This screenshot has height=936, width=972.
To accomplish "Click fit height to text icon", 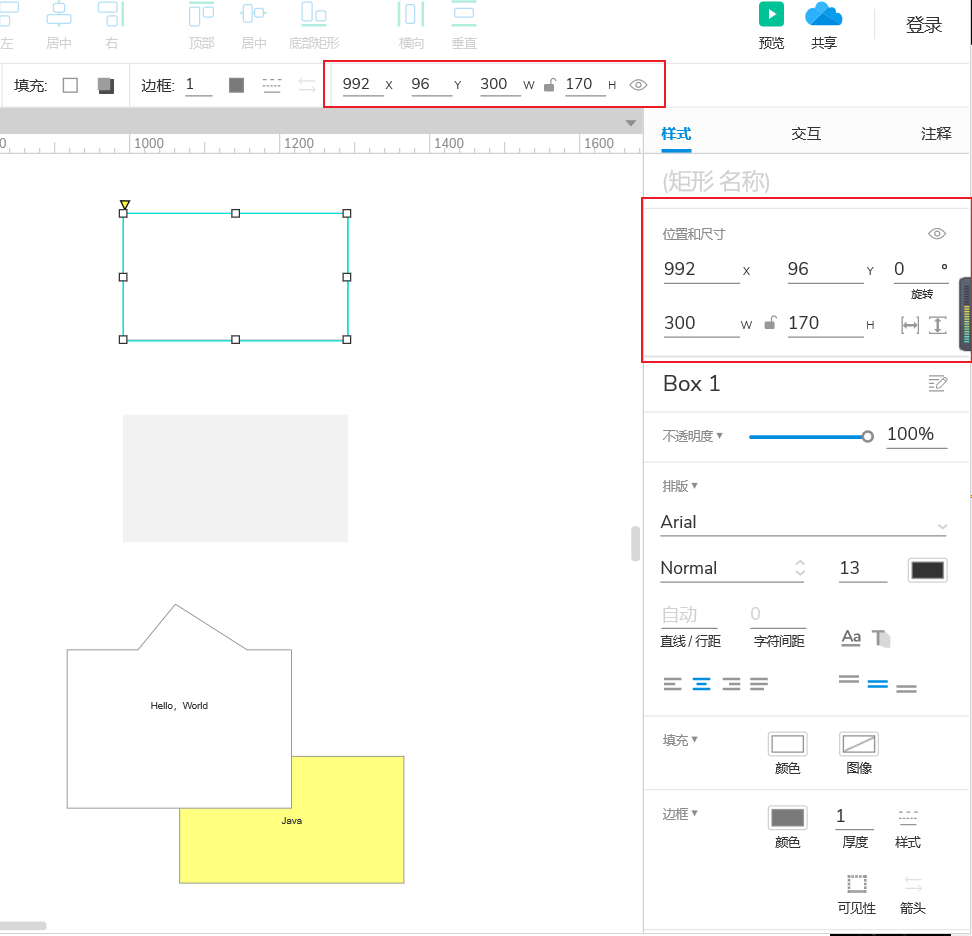I will coord(937,325).
